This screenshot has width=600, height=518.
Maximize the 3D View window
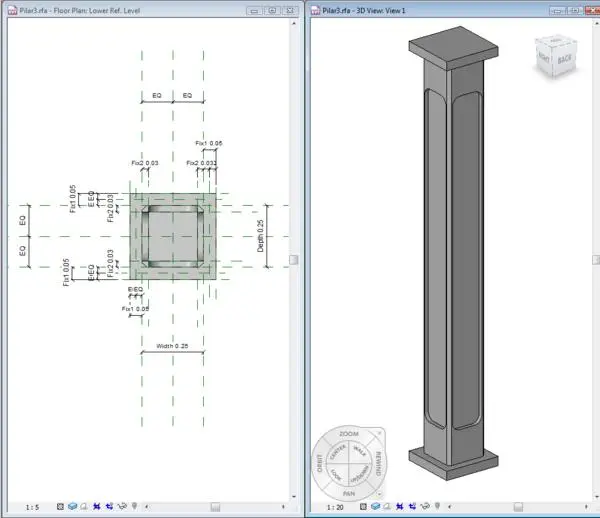point(575,11)
